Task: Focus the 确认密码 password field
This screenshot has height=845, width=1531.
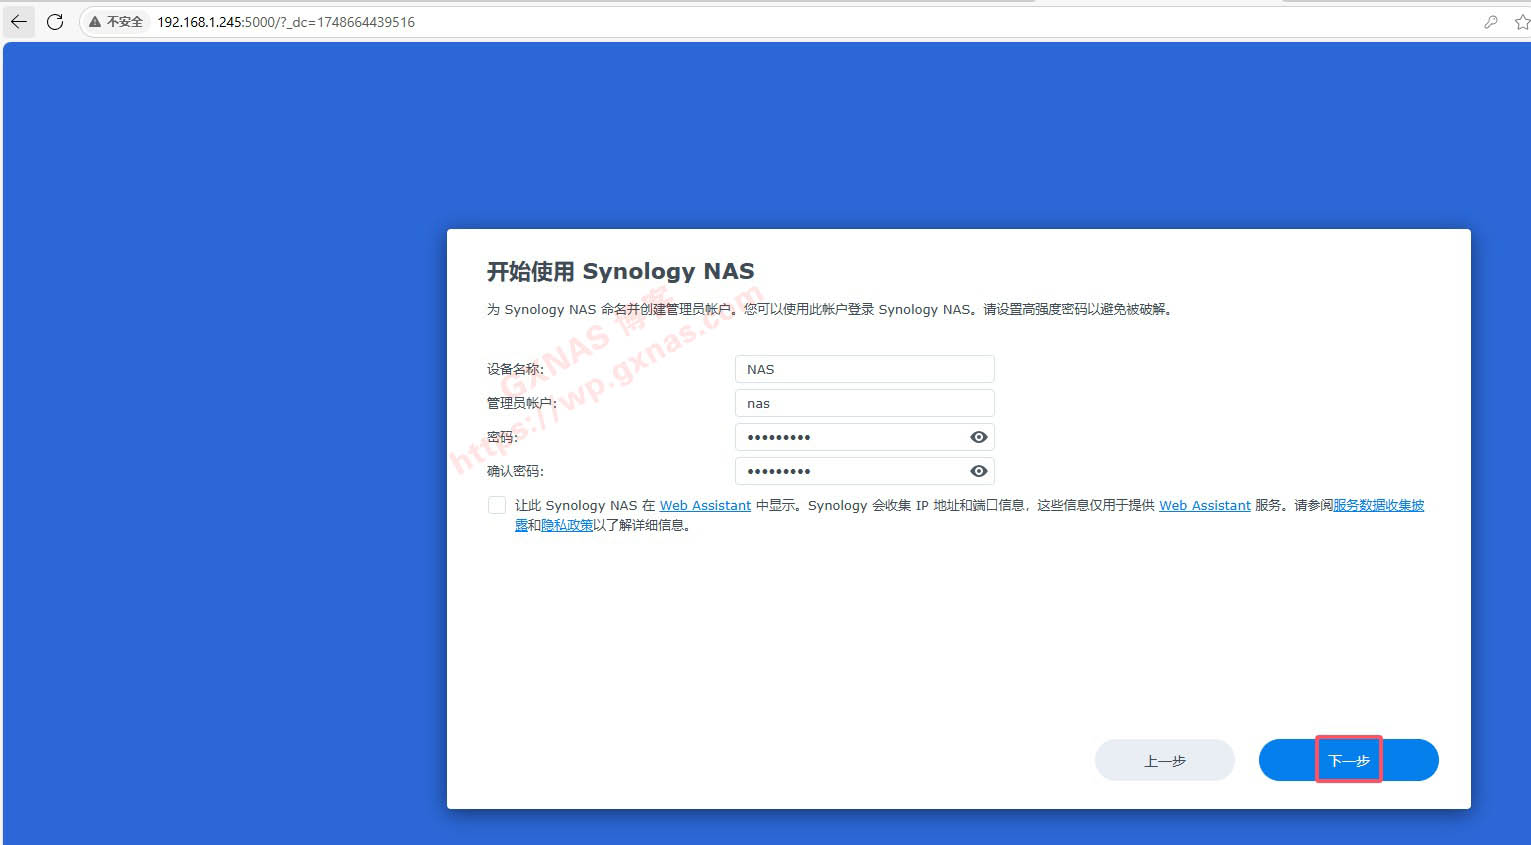Action: click(850, 471)
